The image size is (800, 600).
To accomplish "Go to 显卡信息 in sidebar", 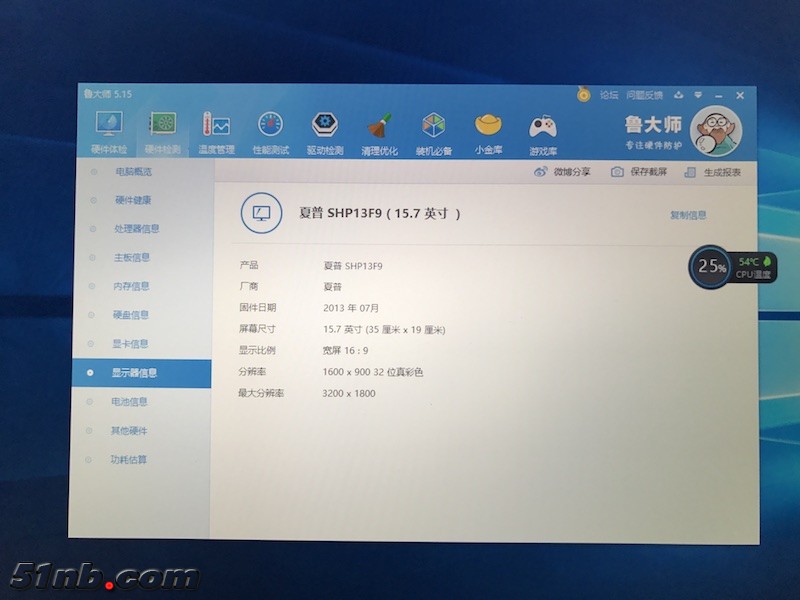I will (131, 344).
